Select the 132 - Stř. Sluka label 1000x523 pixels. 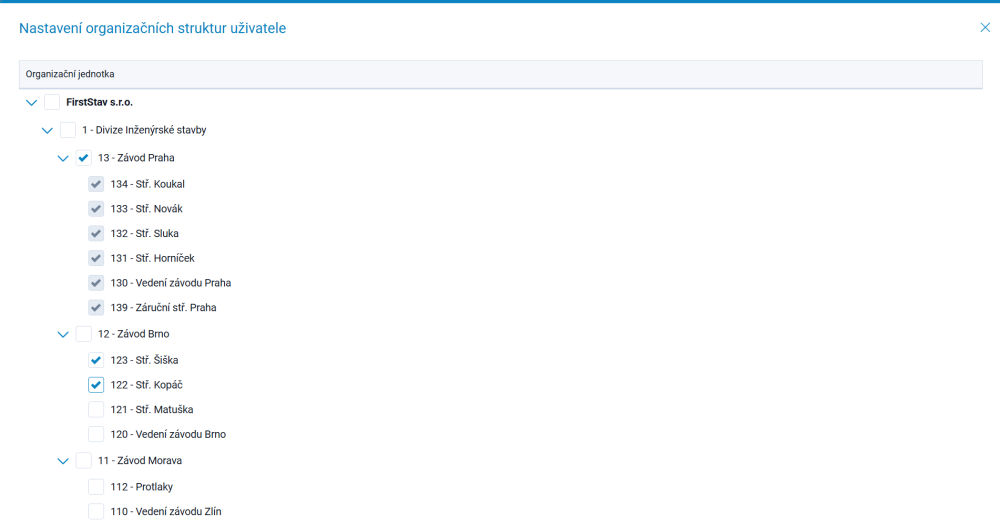[x=144, y=233]
